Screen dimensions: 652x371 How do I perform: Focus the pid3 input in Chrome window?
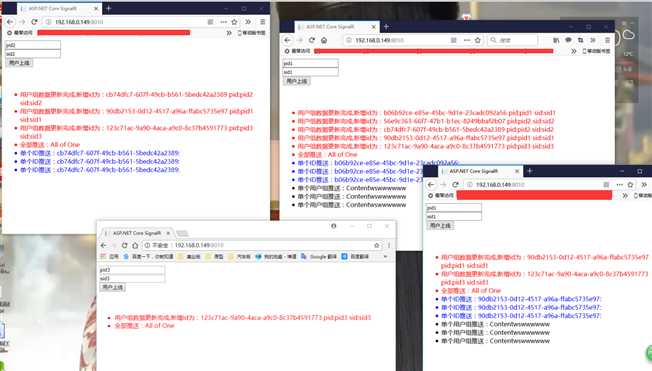click(132, 270)
